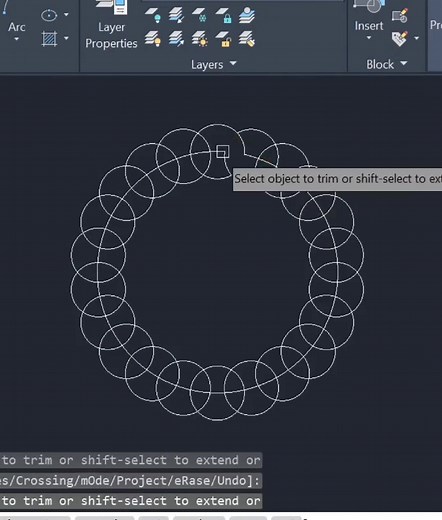
Task: Open the Hatch tool dropdown arrow
Action: pos(66,38)
